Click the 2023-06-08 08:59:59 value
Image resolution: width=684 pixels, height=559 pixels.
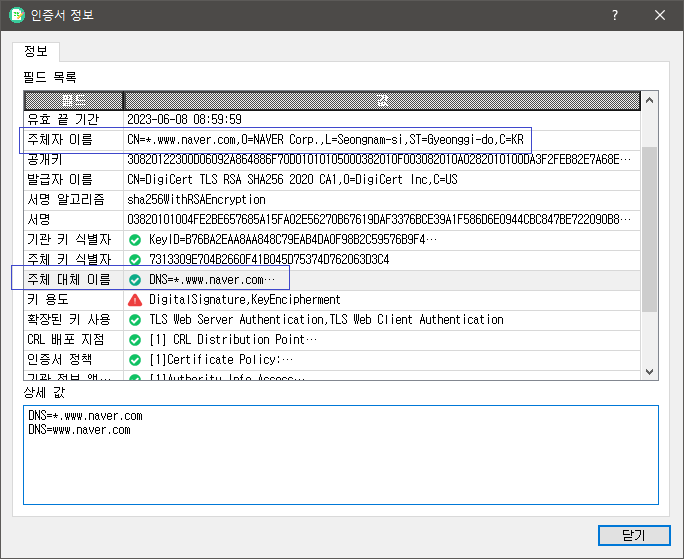click(184, 120)
